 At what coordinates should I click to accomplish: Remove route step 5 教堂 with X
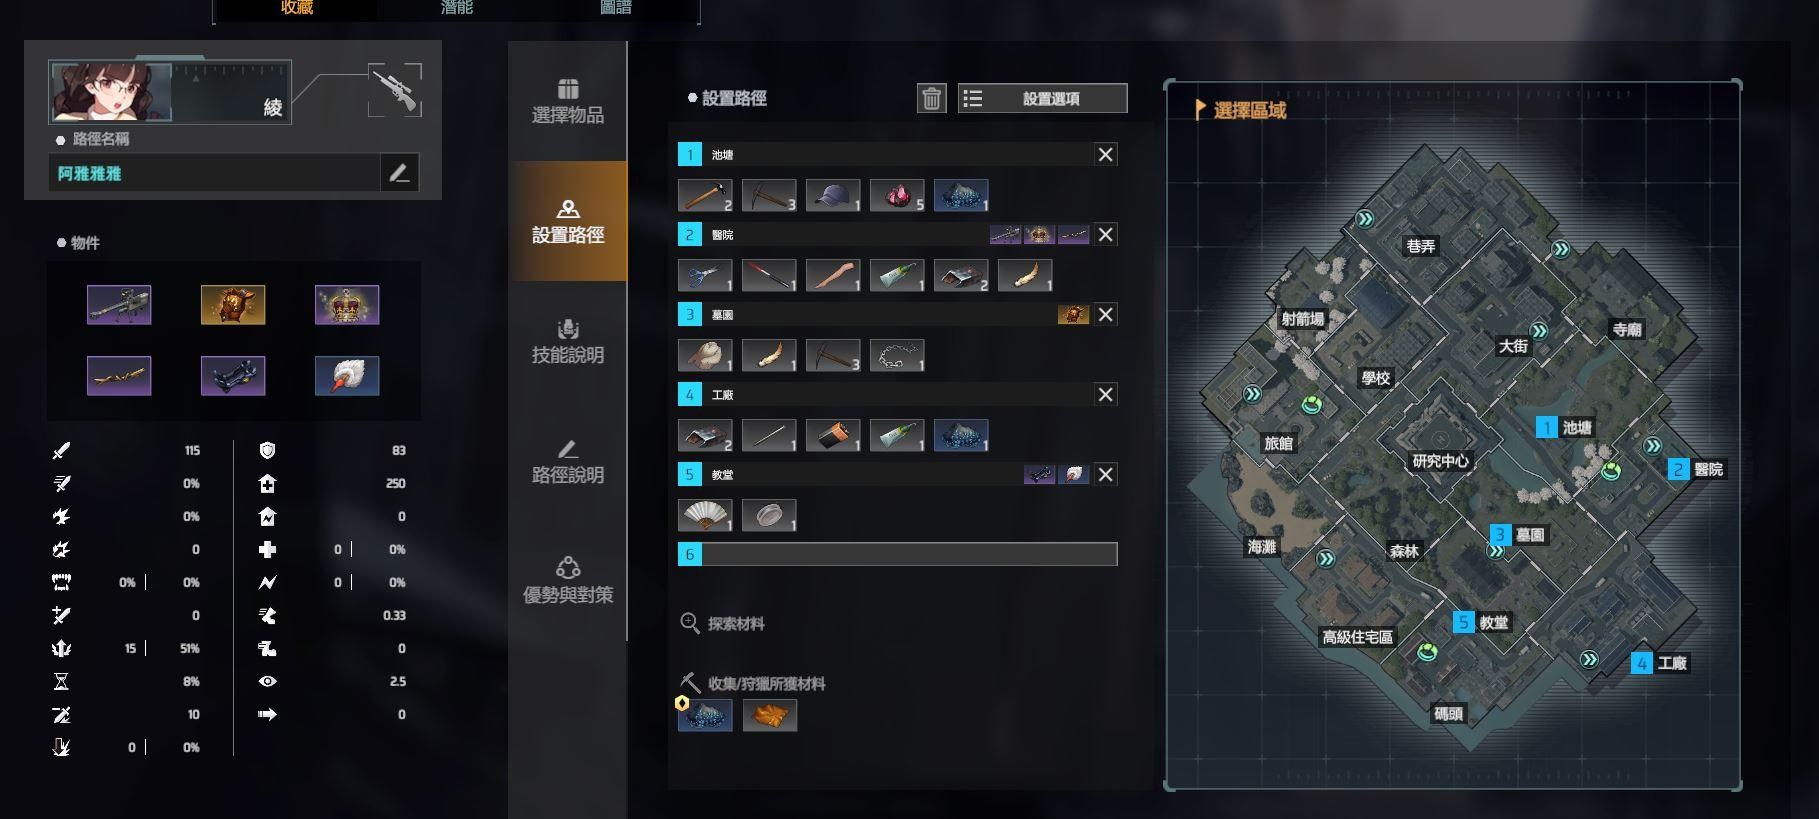click(x=1105, y=474)
